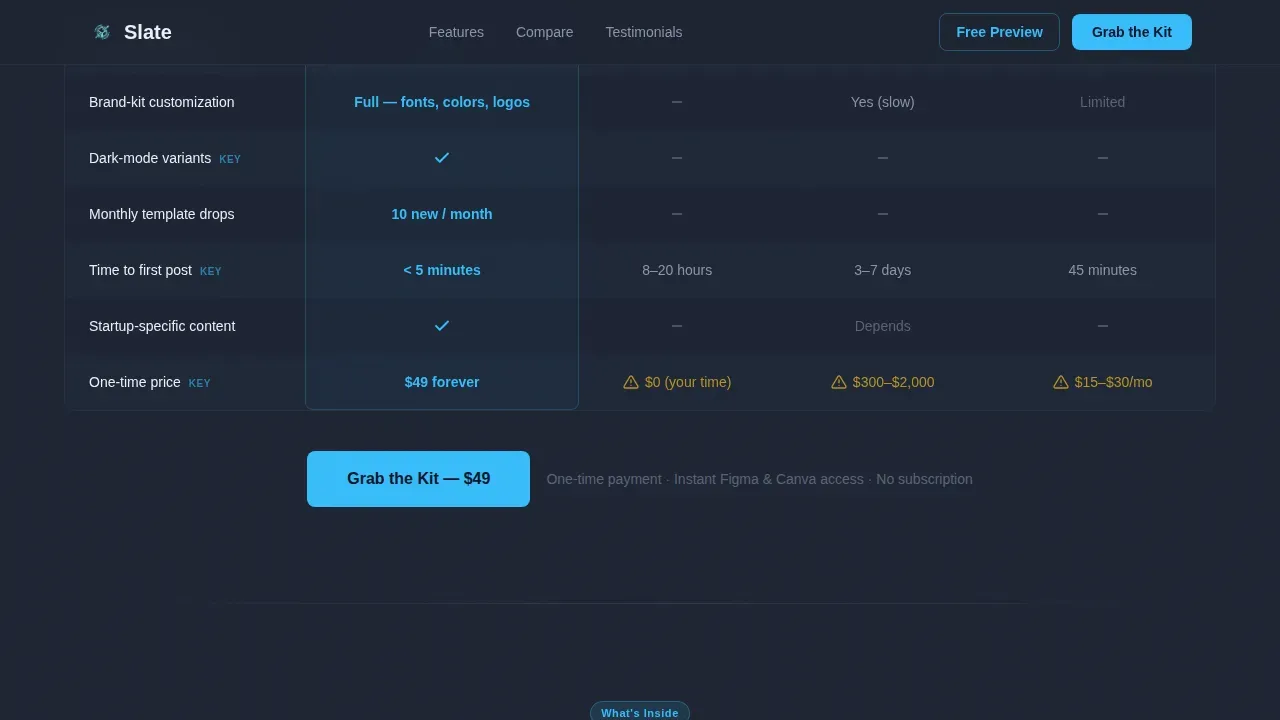Click the warning icon beside $15–$30/mo

[x=1061, y=382]
